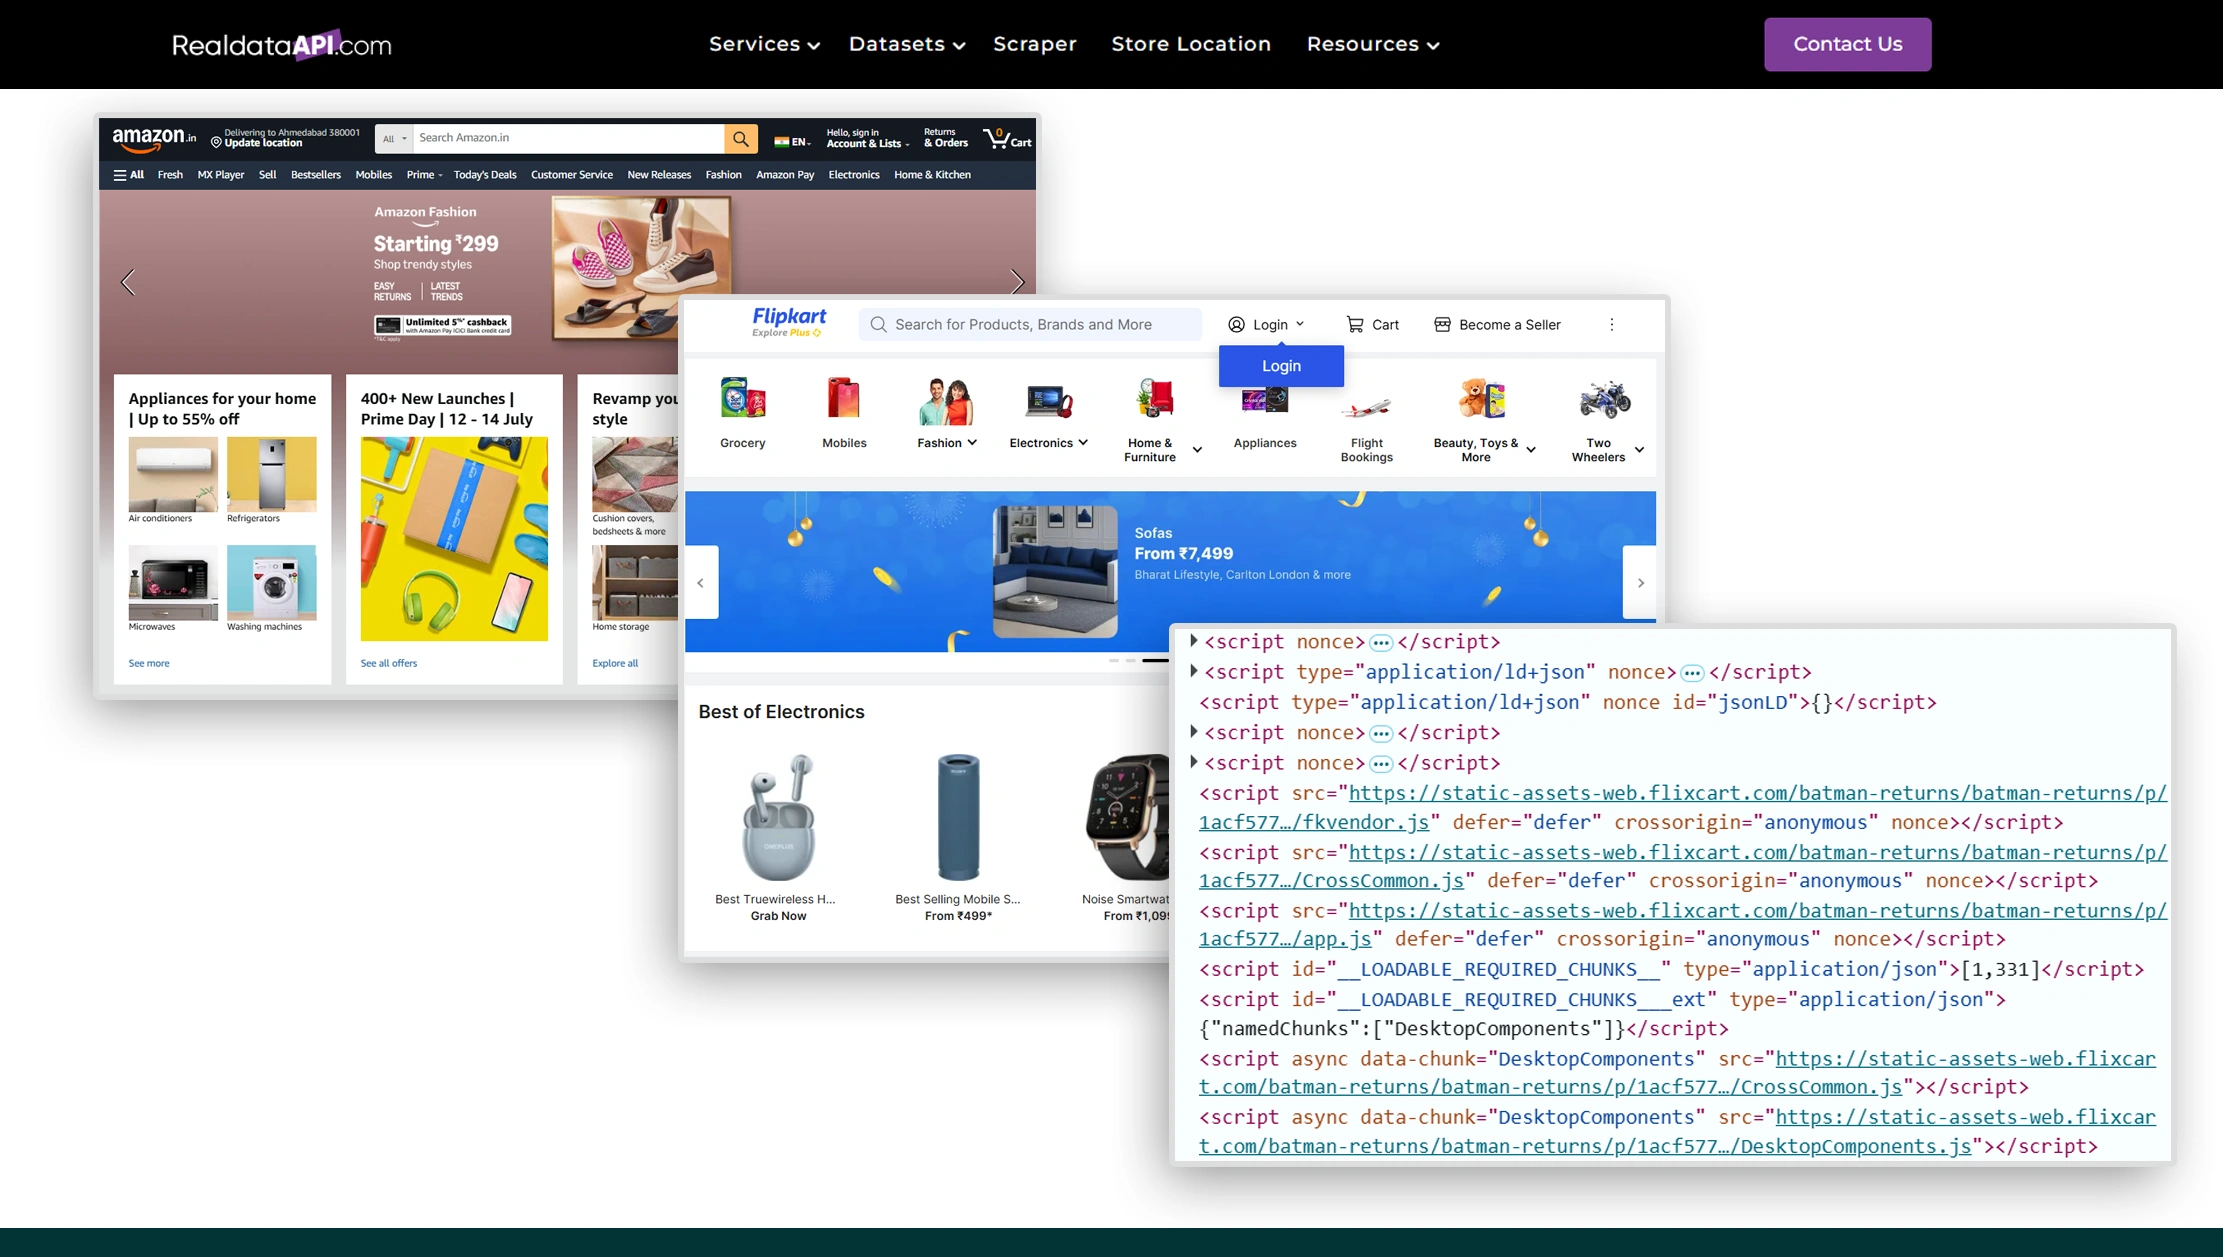The height and width of the screenshot is (1257, 2223).
Task: Expand first collapsed script nonce node
Action: [1193, 641]
